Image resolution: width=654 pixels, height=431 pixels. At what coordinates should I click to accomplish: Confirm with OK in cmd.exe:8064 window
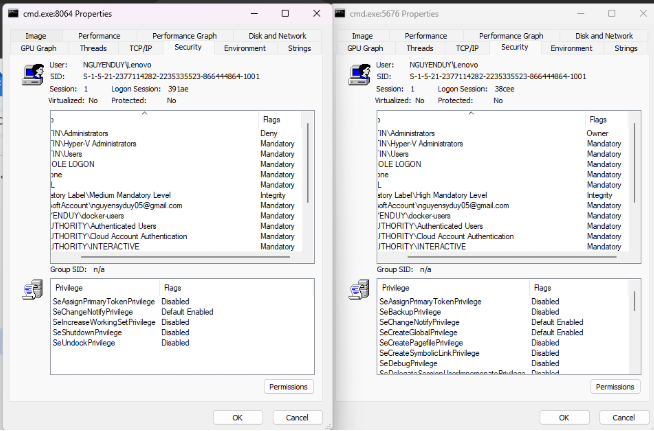[238, 418]
